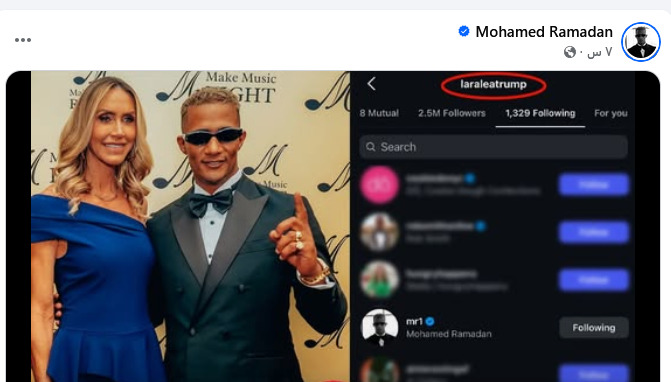Switch to the 8 Mutual tab
This screenshot has height=382, width=671.
coord(379,113)
